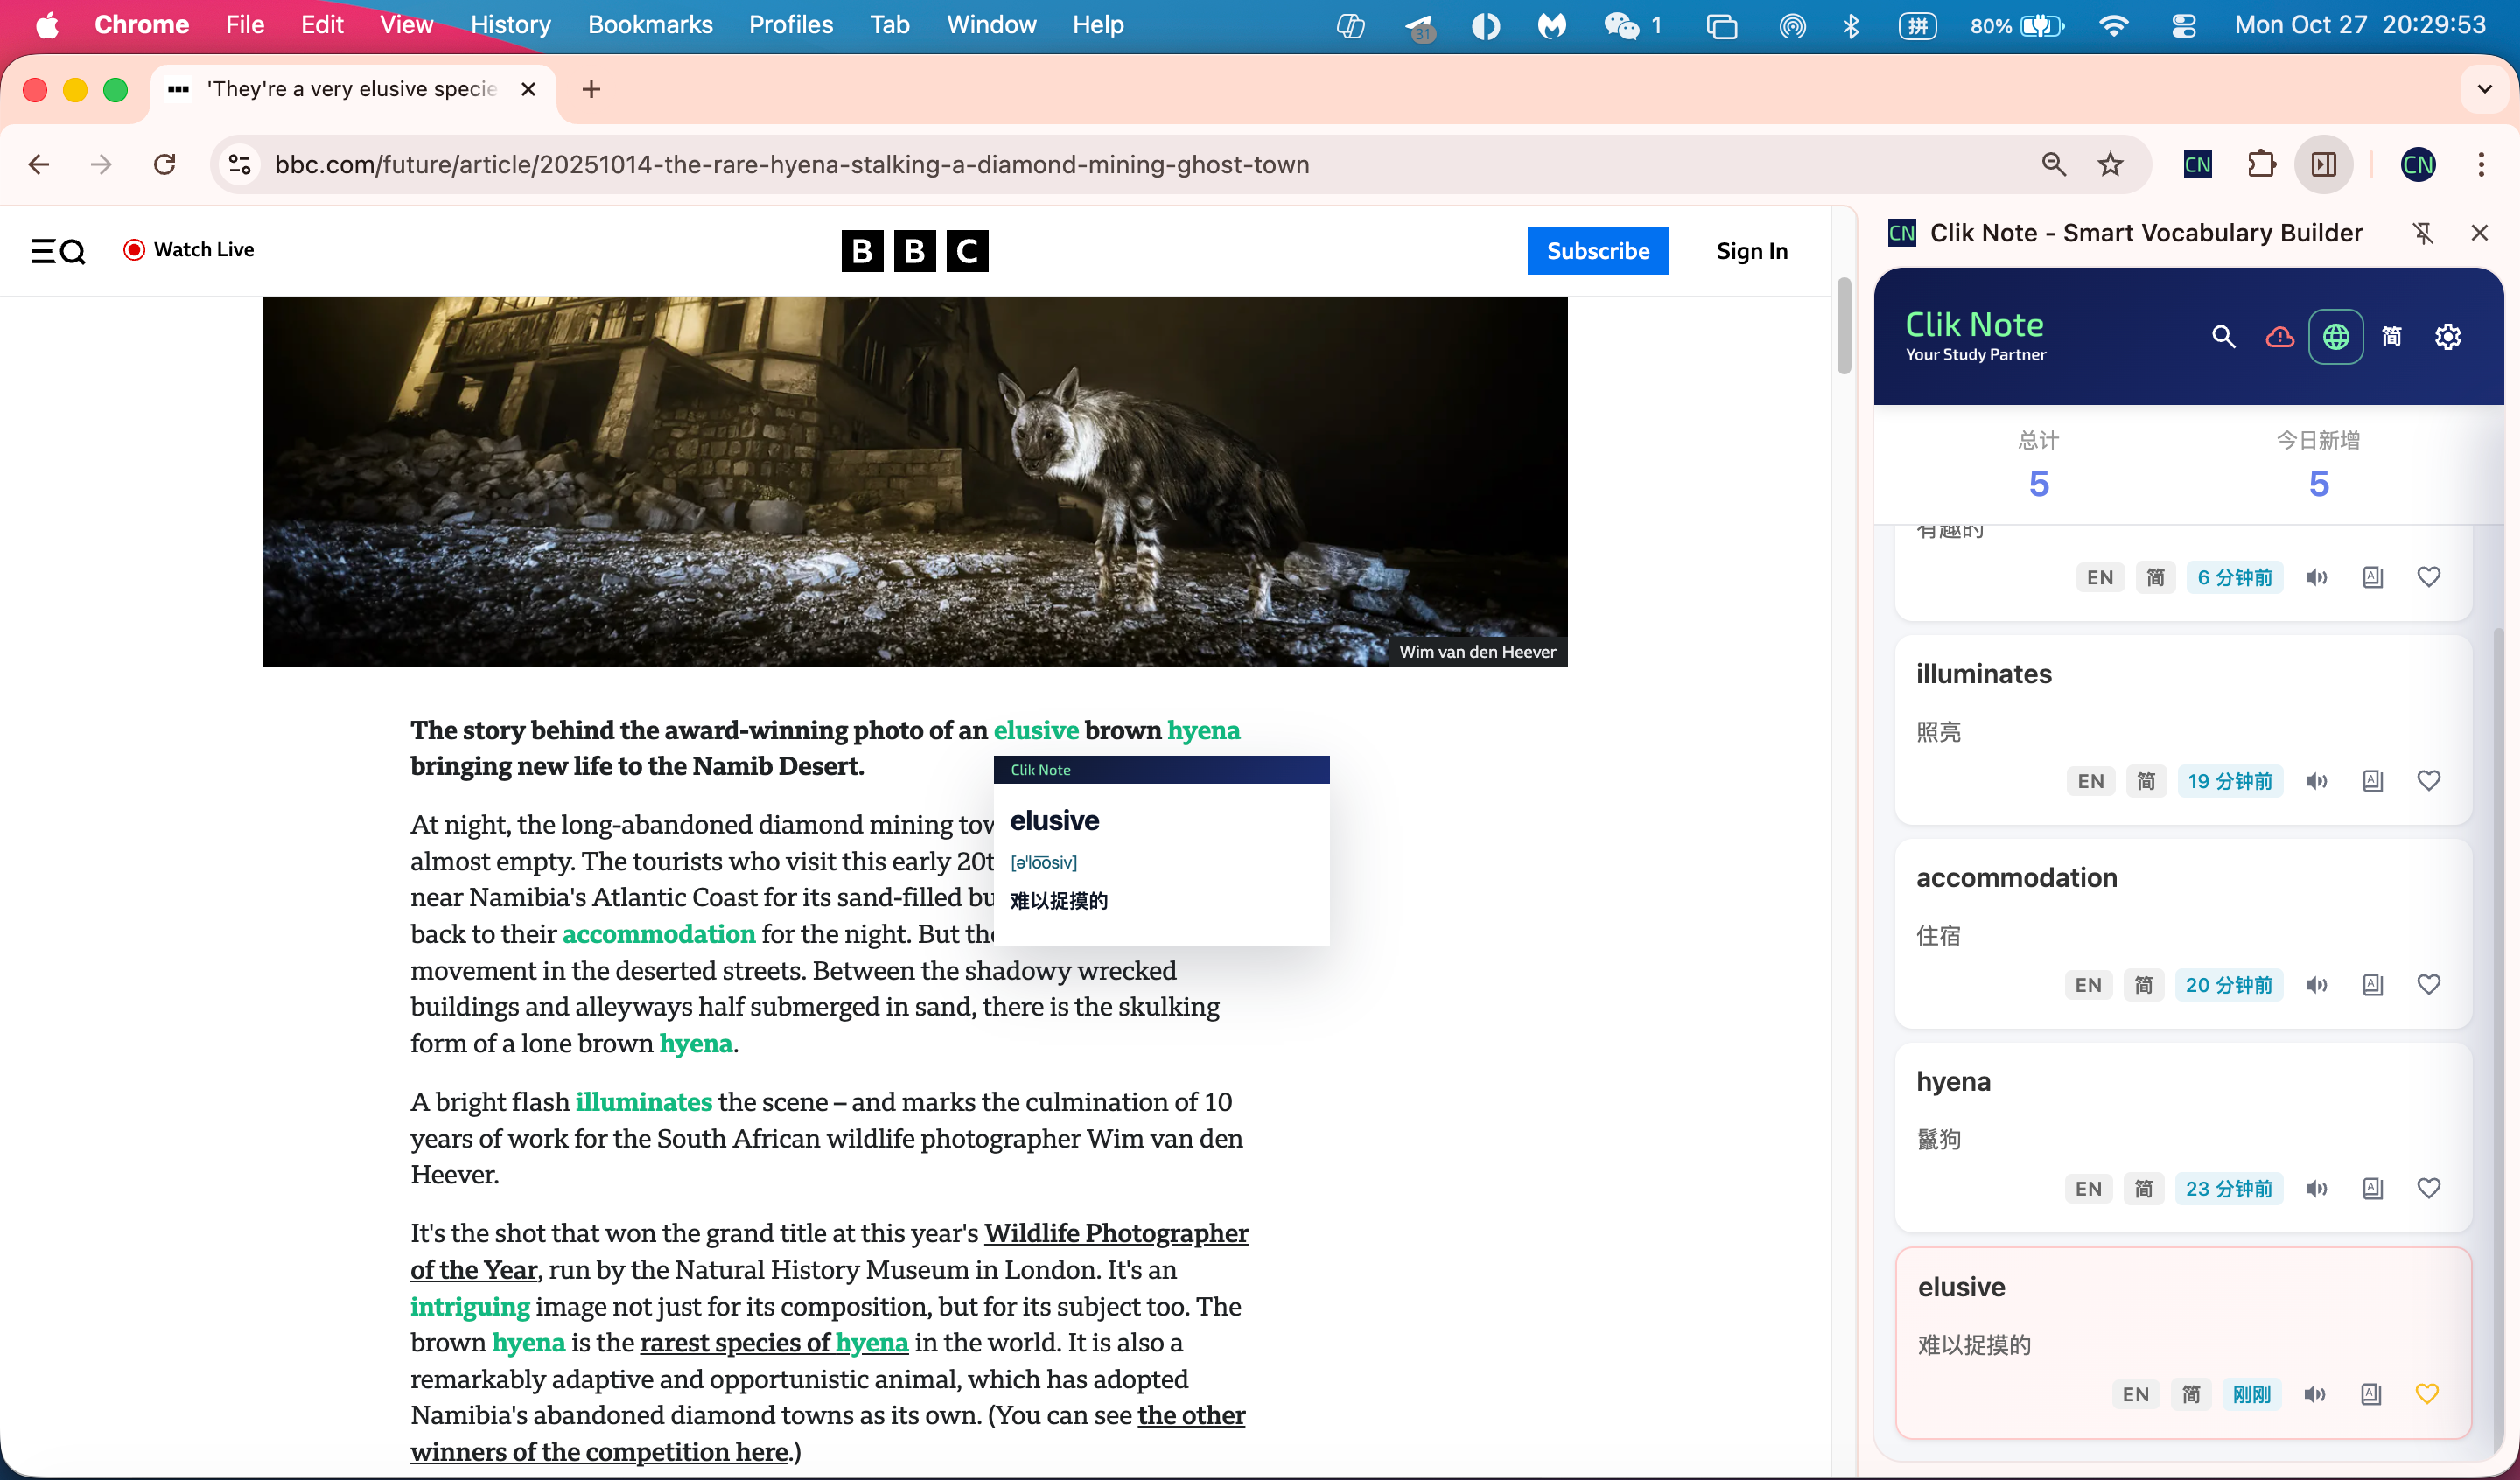Open Chrome's three-dot menu
Image resolution: width=2520 pixels, height=1480 pixels.
click(2482, 165)
